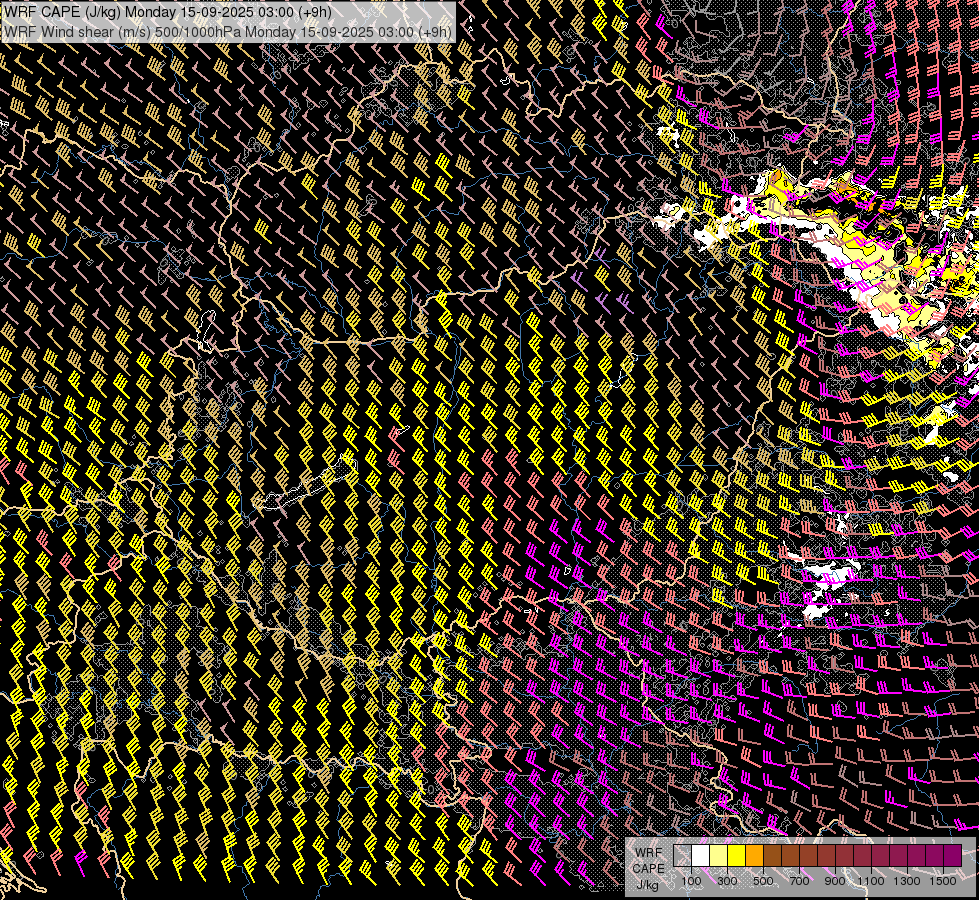979x900 pixels.
Task: Click the legend value 500
Action: tap(763, 881)
